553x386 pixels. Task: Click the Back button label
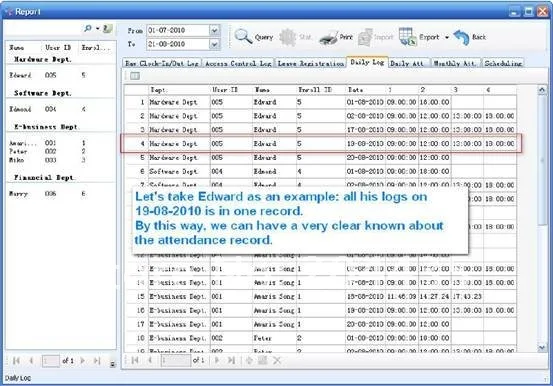(479, 37)
